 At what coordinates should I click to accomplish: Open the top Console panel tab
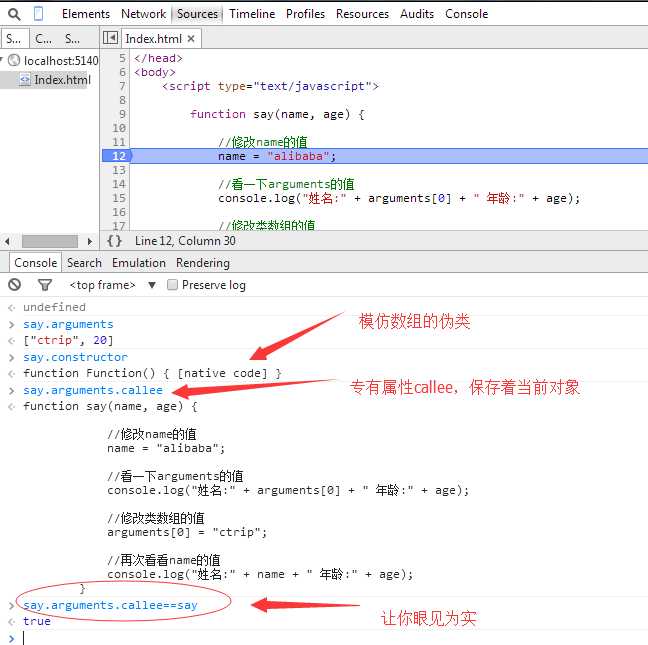click(467, 14)
